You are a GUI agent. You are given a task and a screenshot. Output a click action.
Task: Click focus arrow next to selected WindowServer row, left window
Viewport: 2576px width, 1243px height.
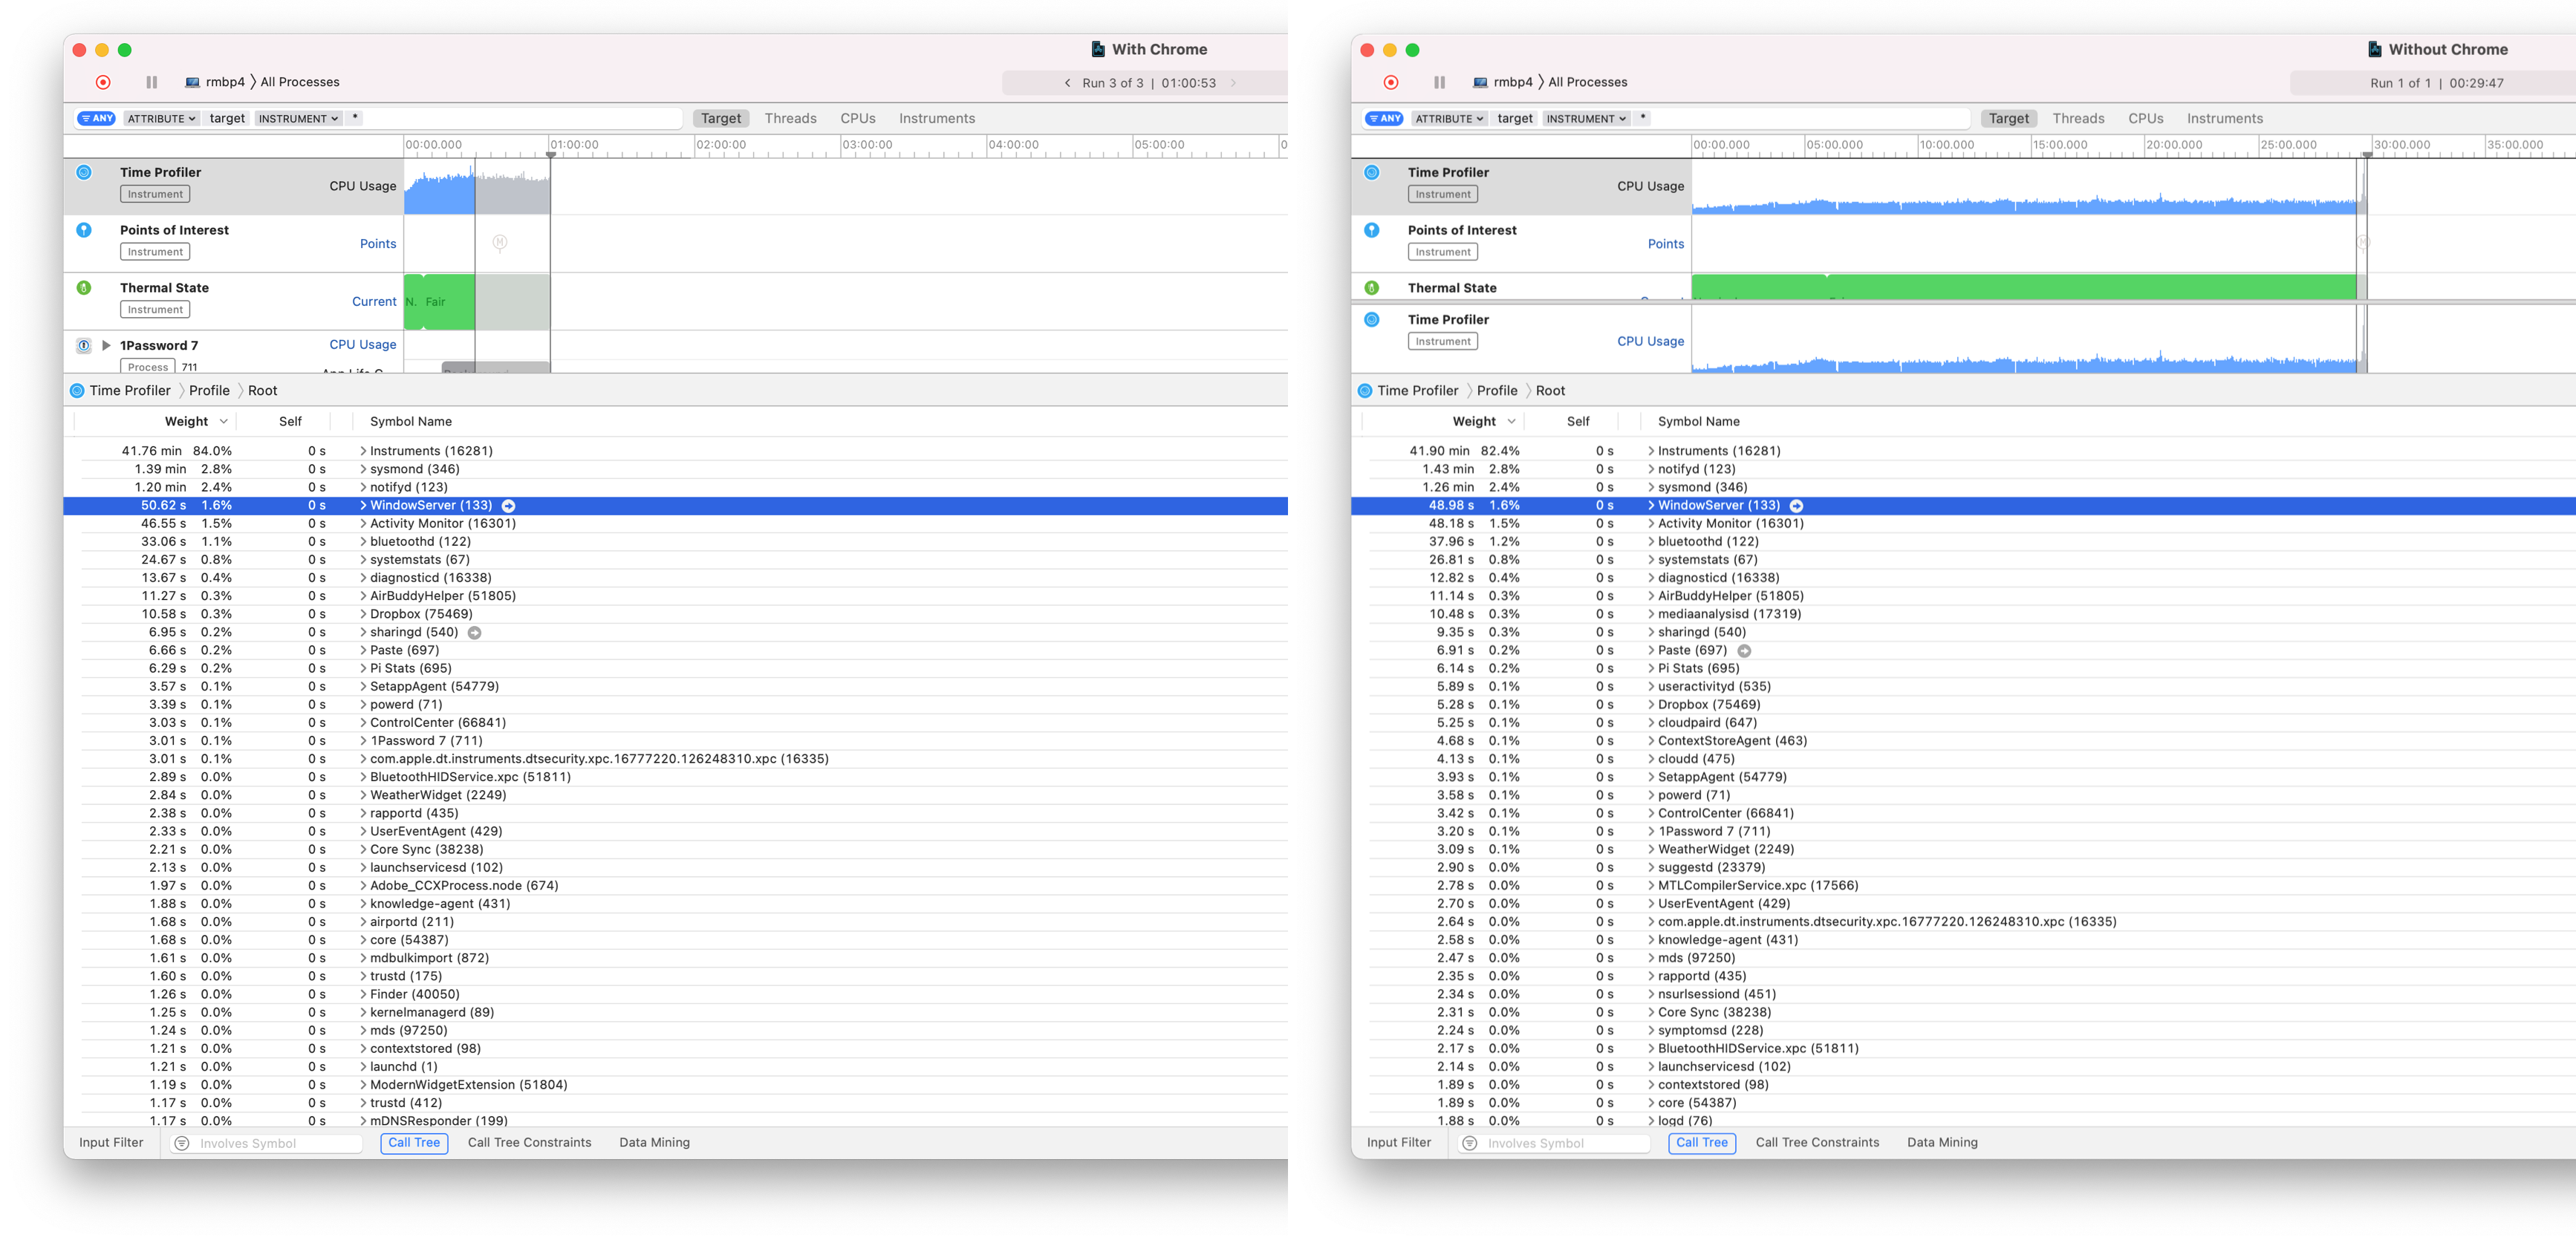(x=508, y=506)
